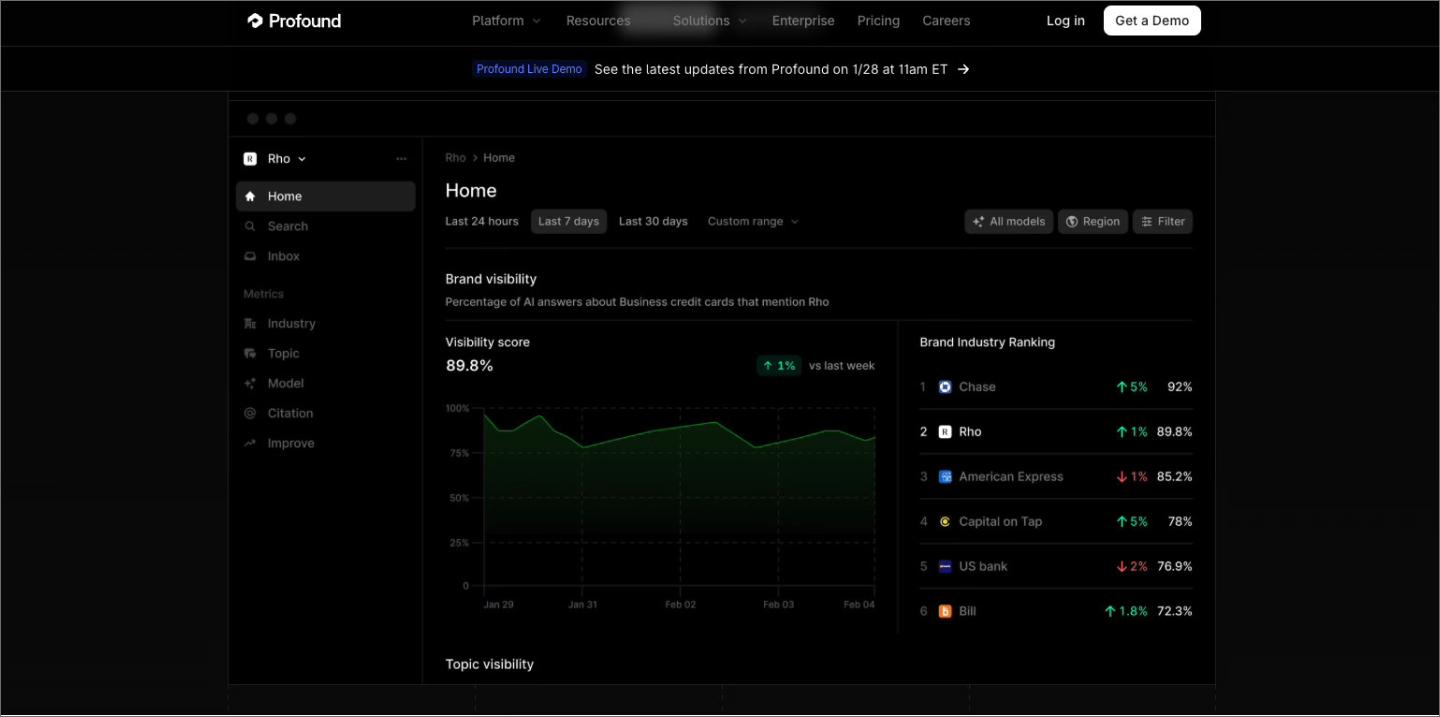Viewport: 1440px width, 717px height.
Task: Expand the Solutions dropdown
Action: [709, 21]
